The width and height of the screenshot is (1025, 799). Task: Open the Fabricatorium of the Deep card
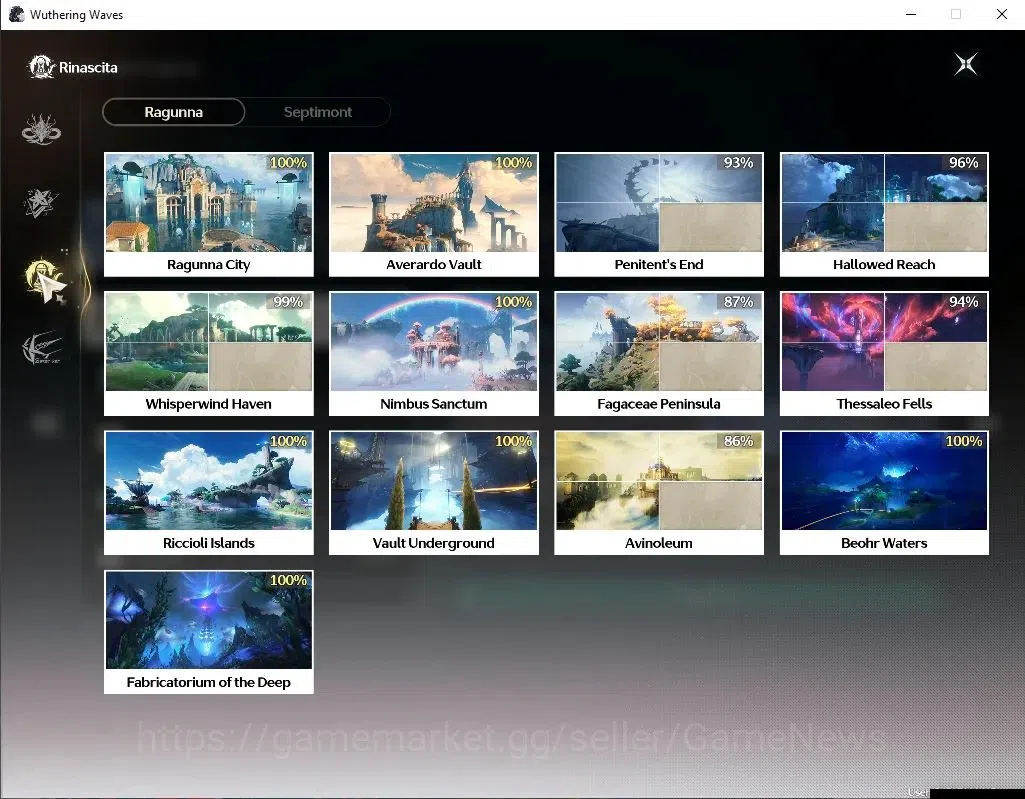click(x=209, y=632)
